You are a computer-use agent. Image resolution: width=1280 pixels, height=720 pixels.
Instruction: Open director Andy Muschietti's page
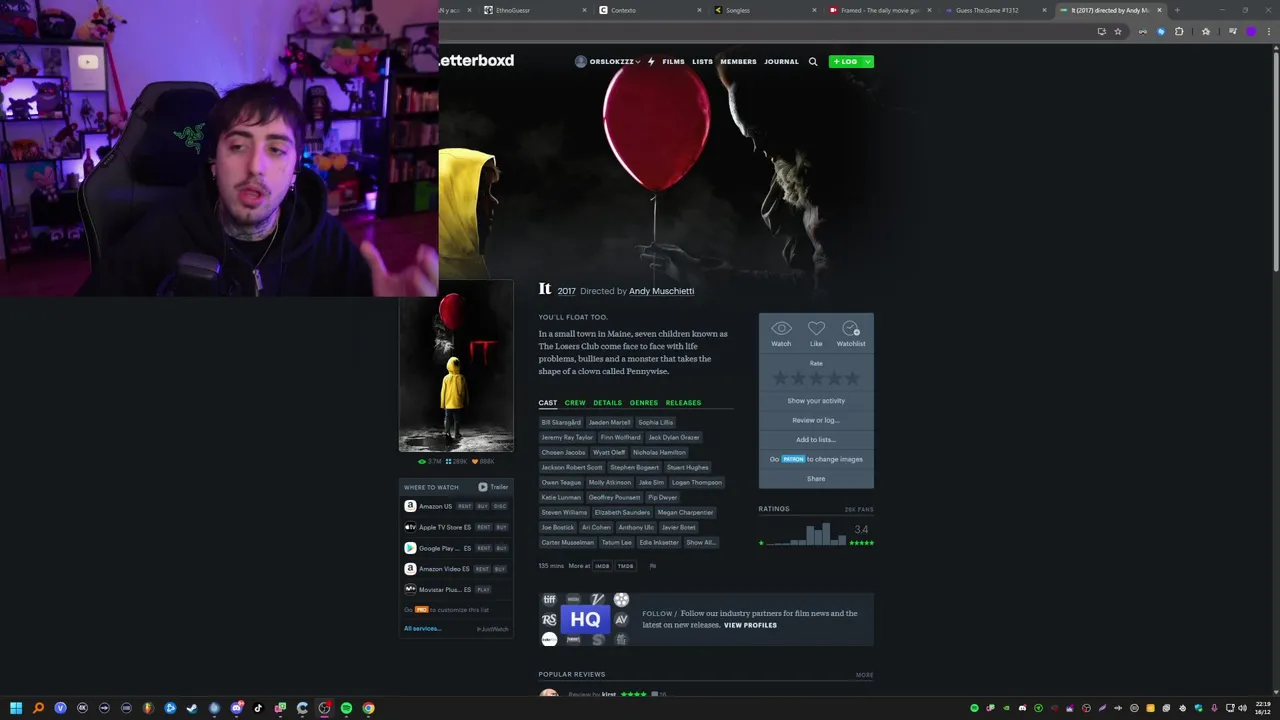click(661, 291)
